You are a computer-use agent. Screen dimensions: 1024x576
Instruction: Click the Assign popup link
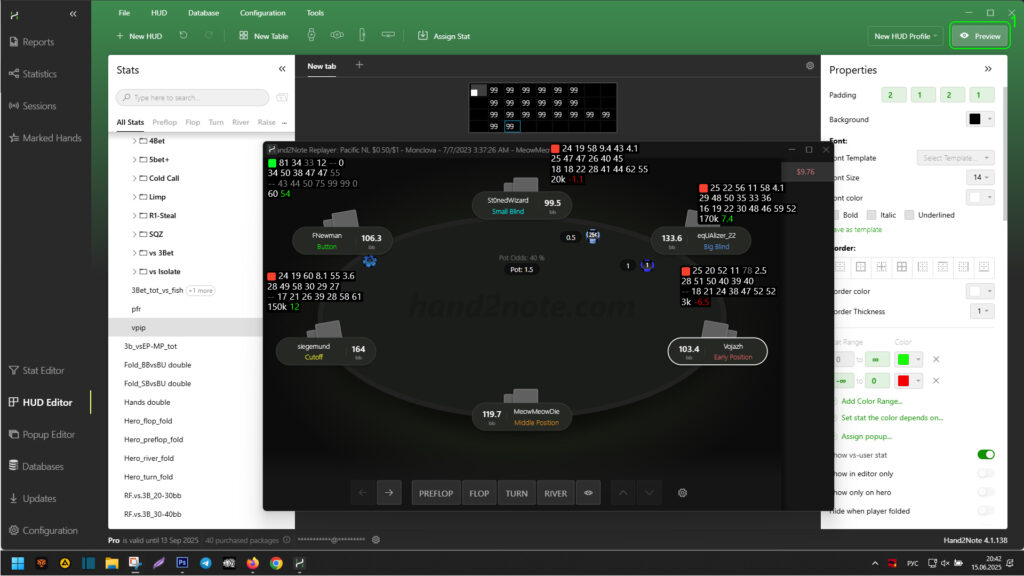click(866, 436)
